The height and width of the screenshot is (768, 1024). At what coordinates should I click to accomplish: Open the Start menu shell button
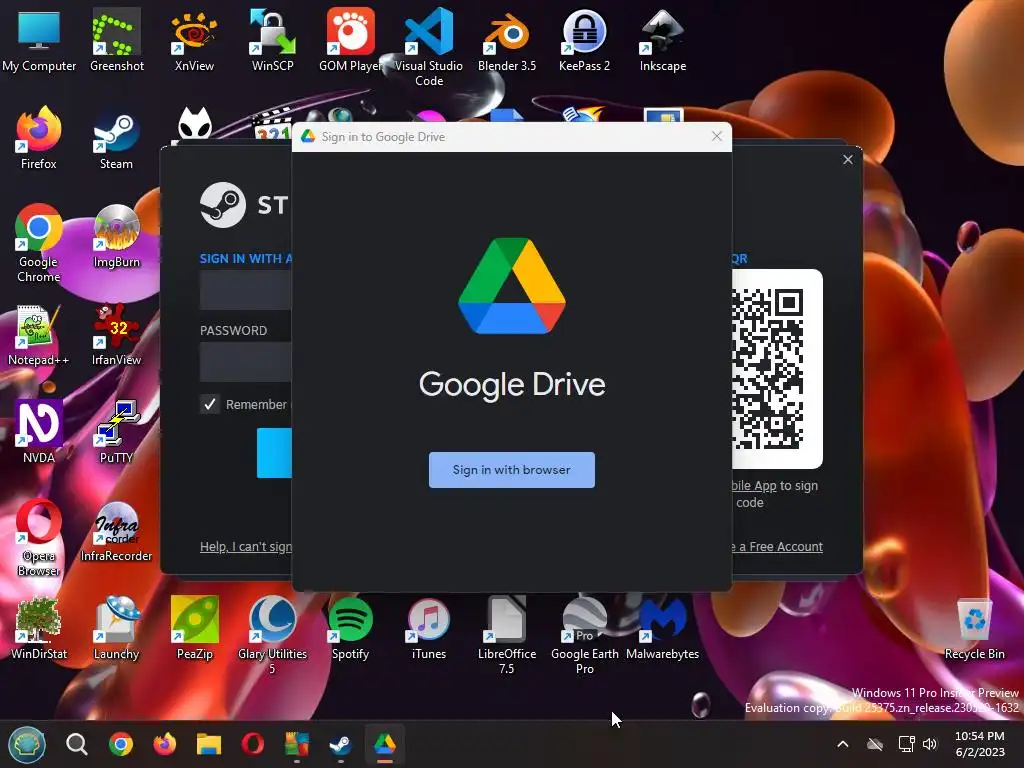(27, 744)
